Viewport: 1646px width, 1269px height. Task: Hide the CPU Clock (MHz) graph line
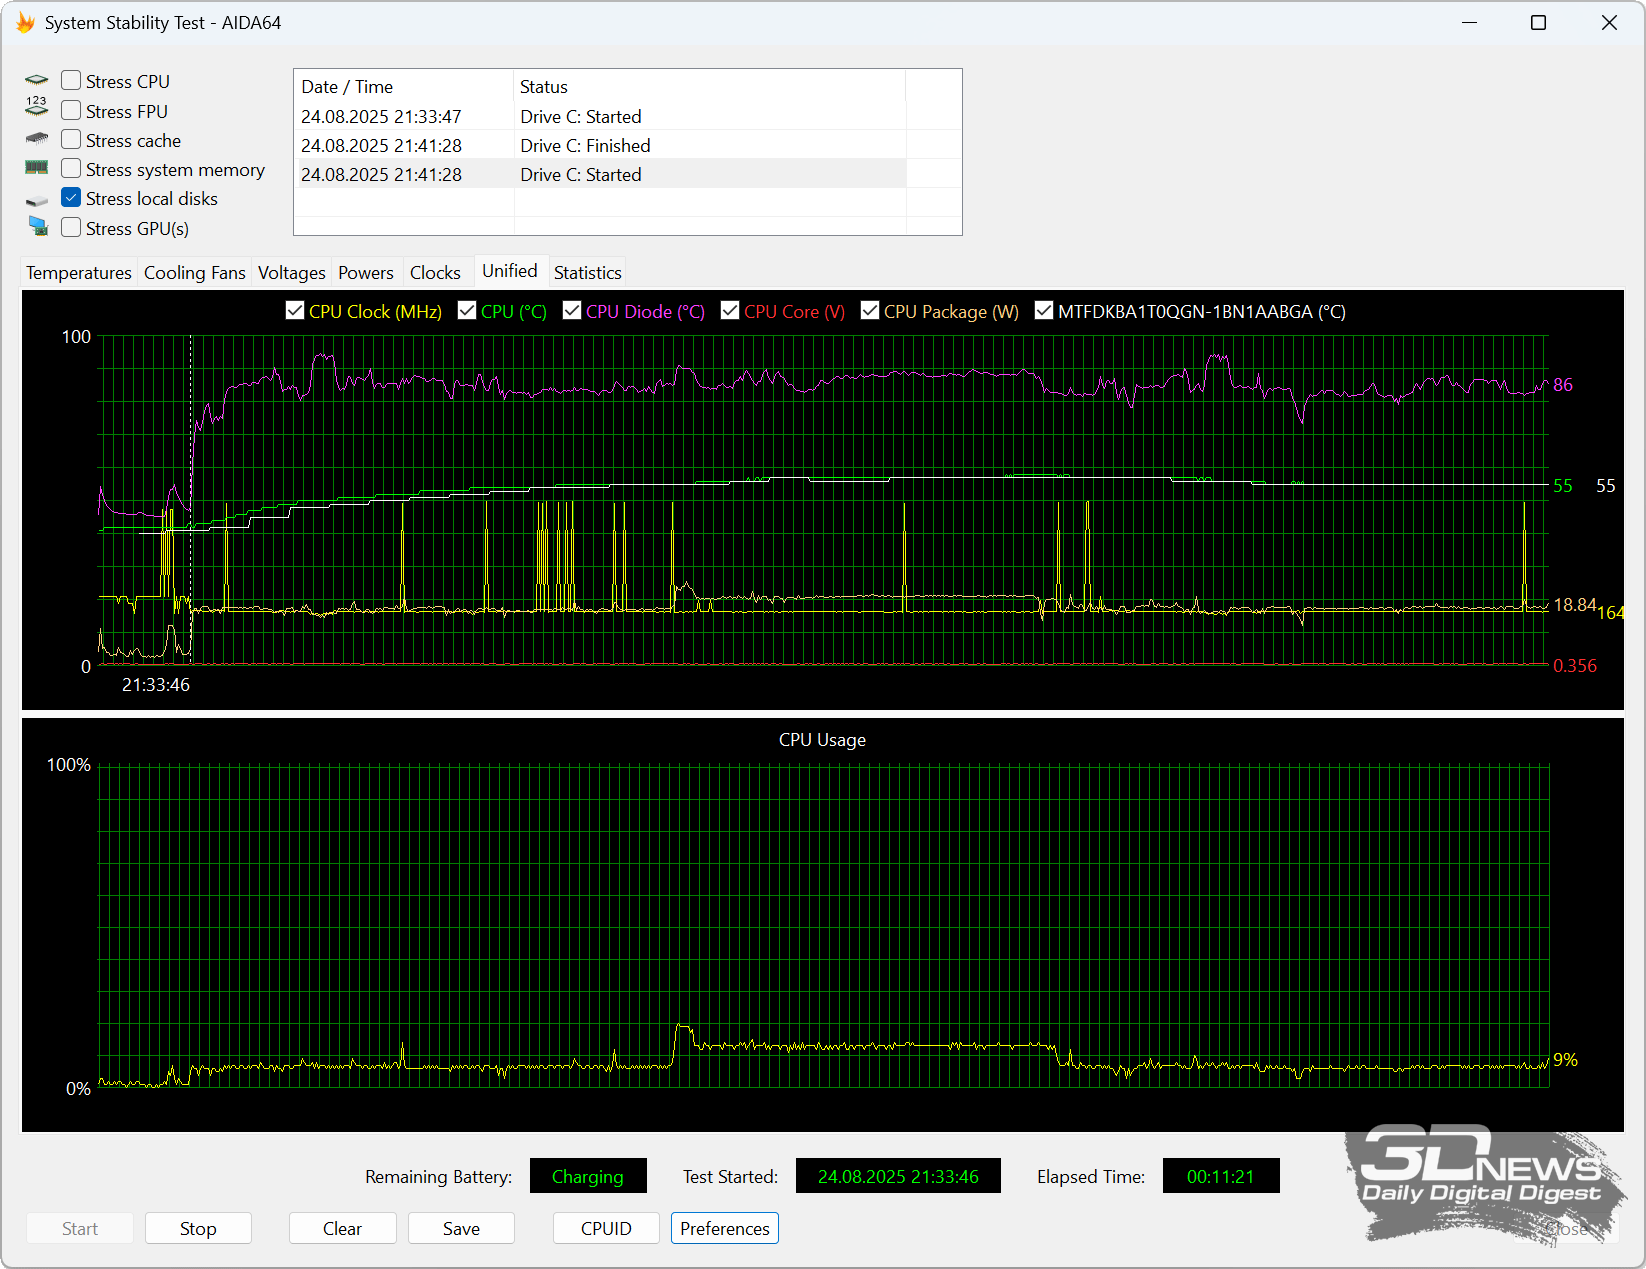pyautogui.click(x=295, y=310)
